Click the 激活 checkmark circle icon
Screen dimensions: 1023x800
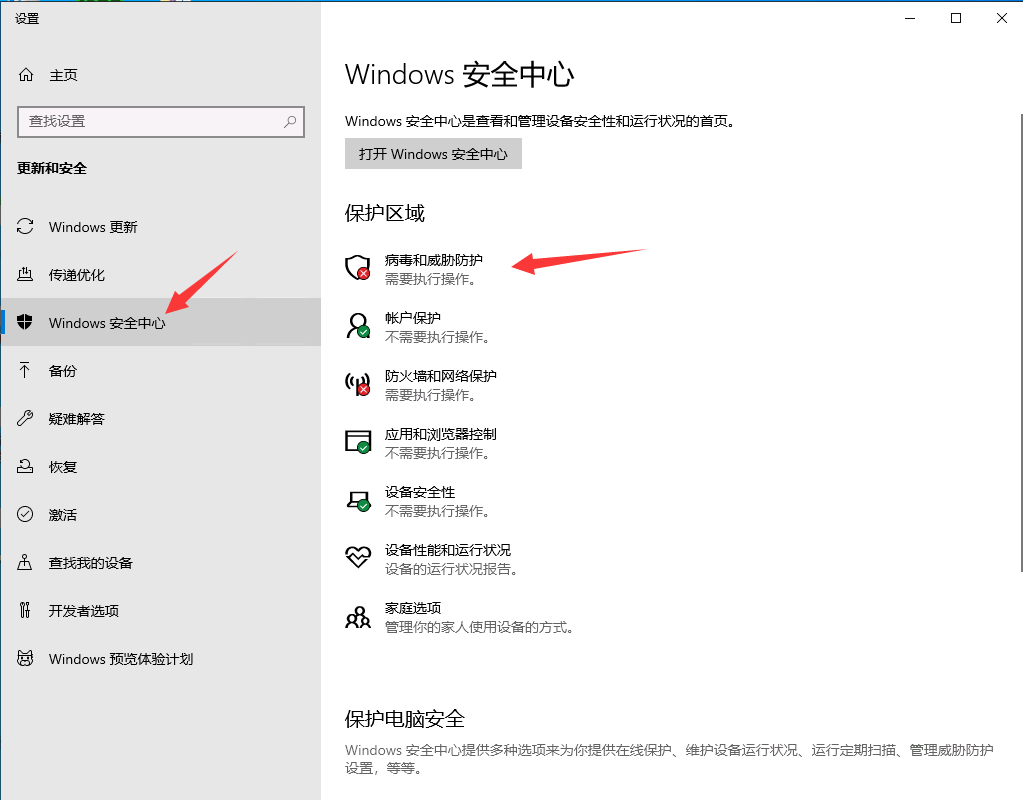click(25, 514)
